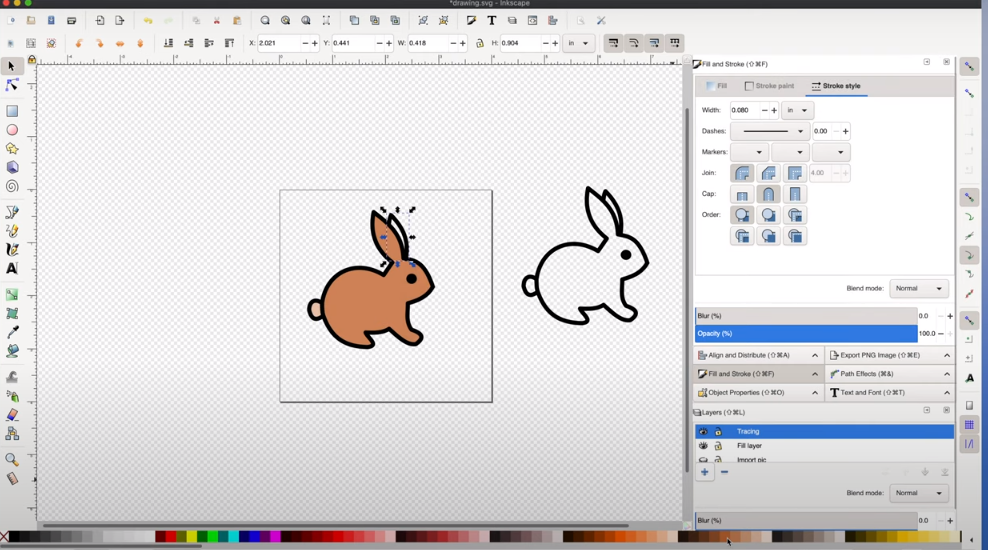
Task: Activate the Calligraphy tool
Action: click(11, 250)
